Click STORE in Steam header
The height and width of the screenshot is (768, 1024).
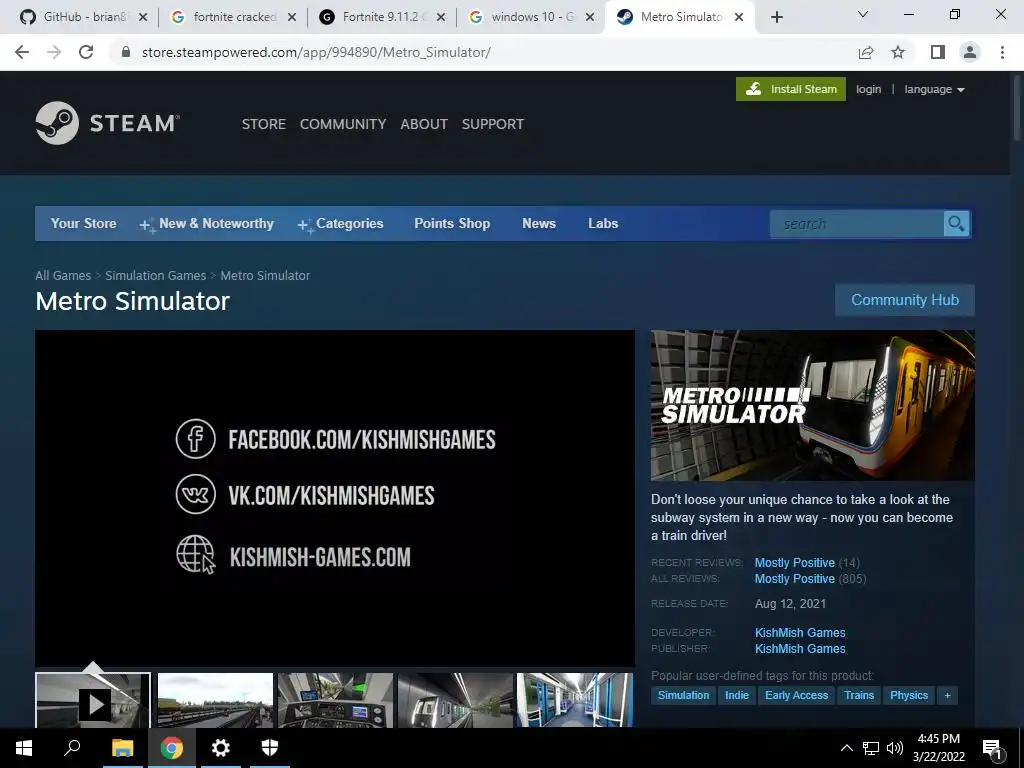(x=264, y=124)
